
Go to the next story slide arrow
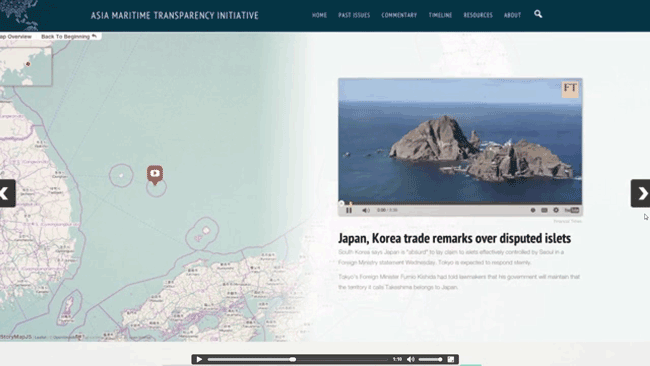[x=641, y=193]
